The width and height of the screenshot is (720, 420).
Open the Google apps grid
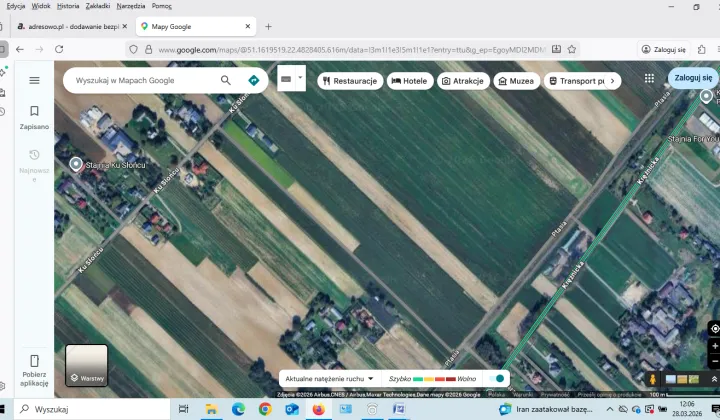pyautogui.click(x=649, y=78)
